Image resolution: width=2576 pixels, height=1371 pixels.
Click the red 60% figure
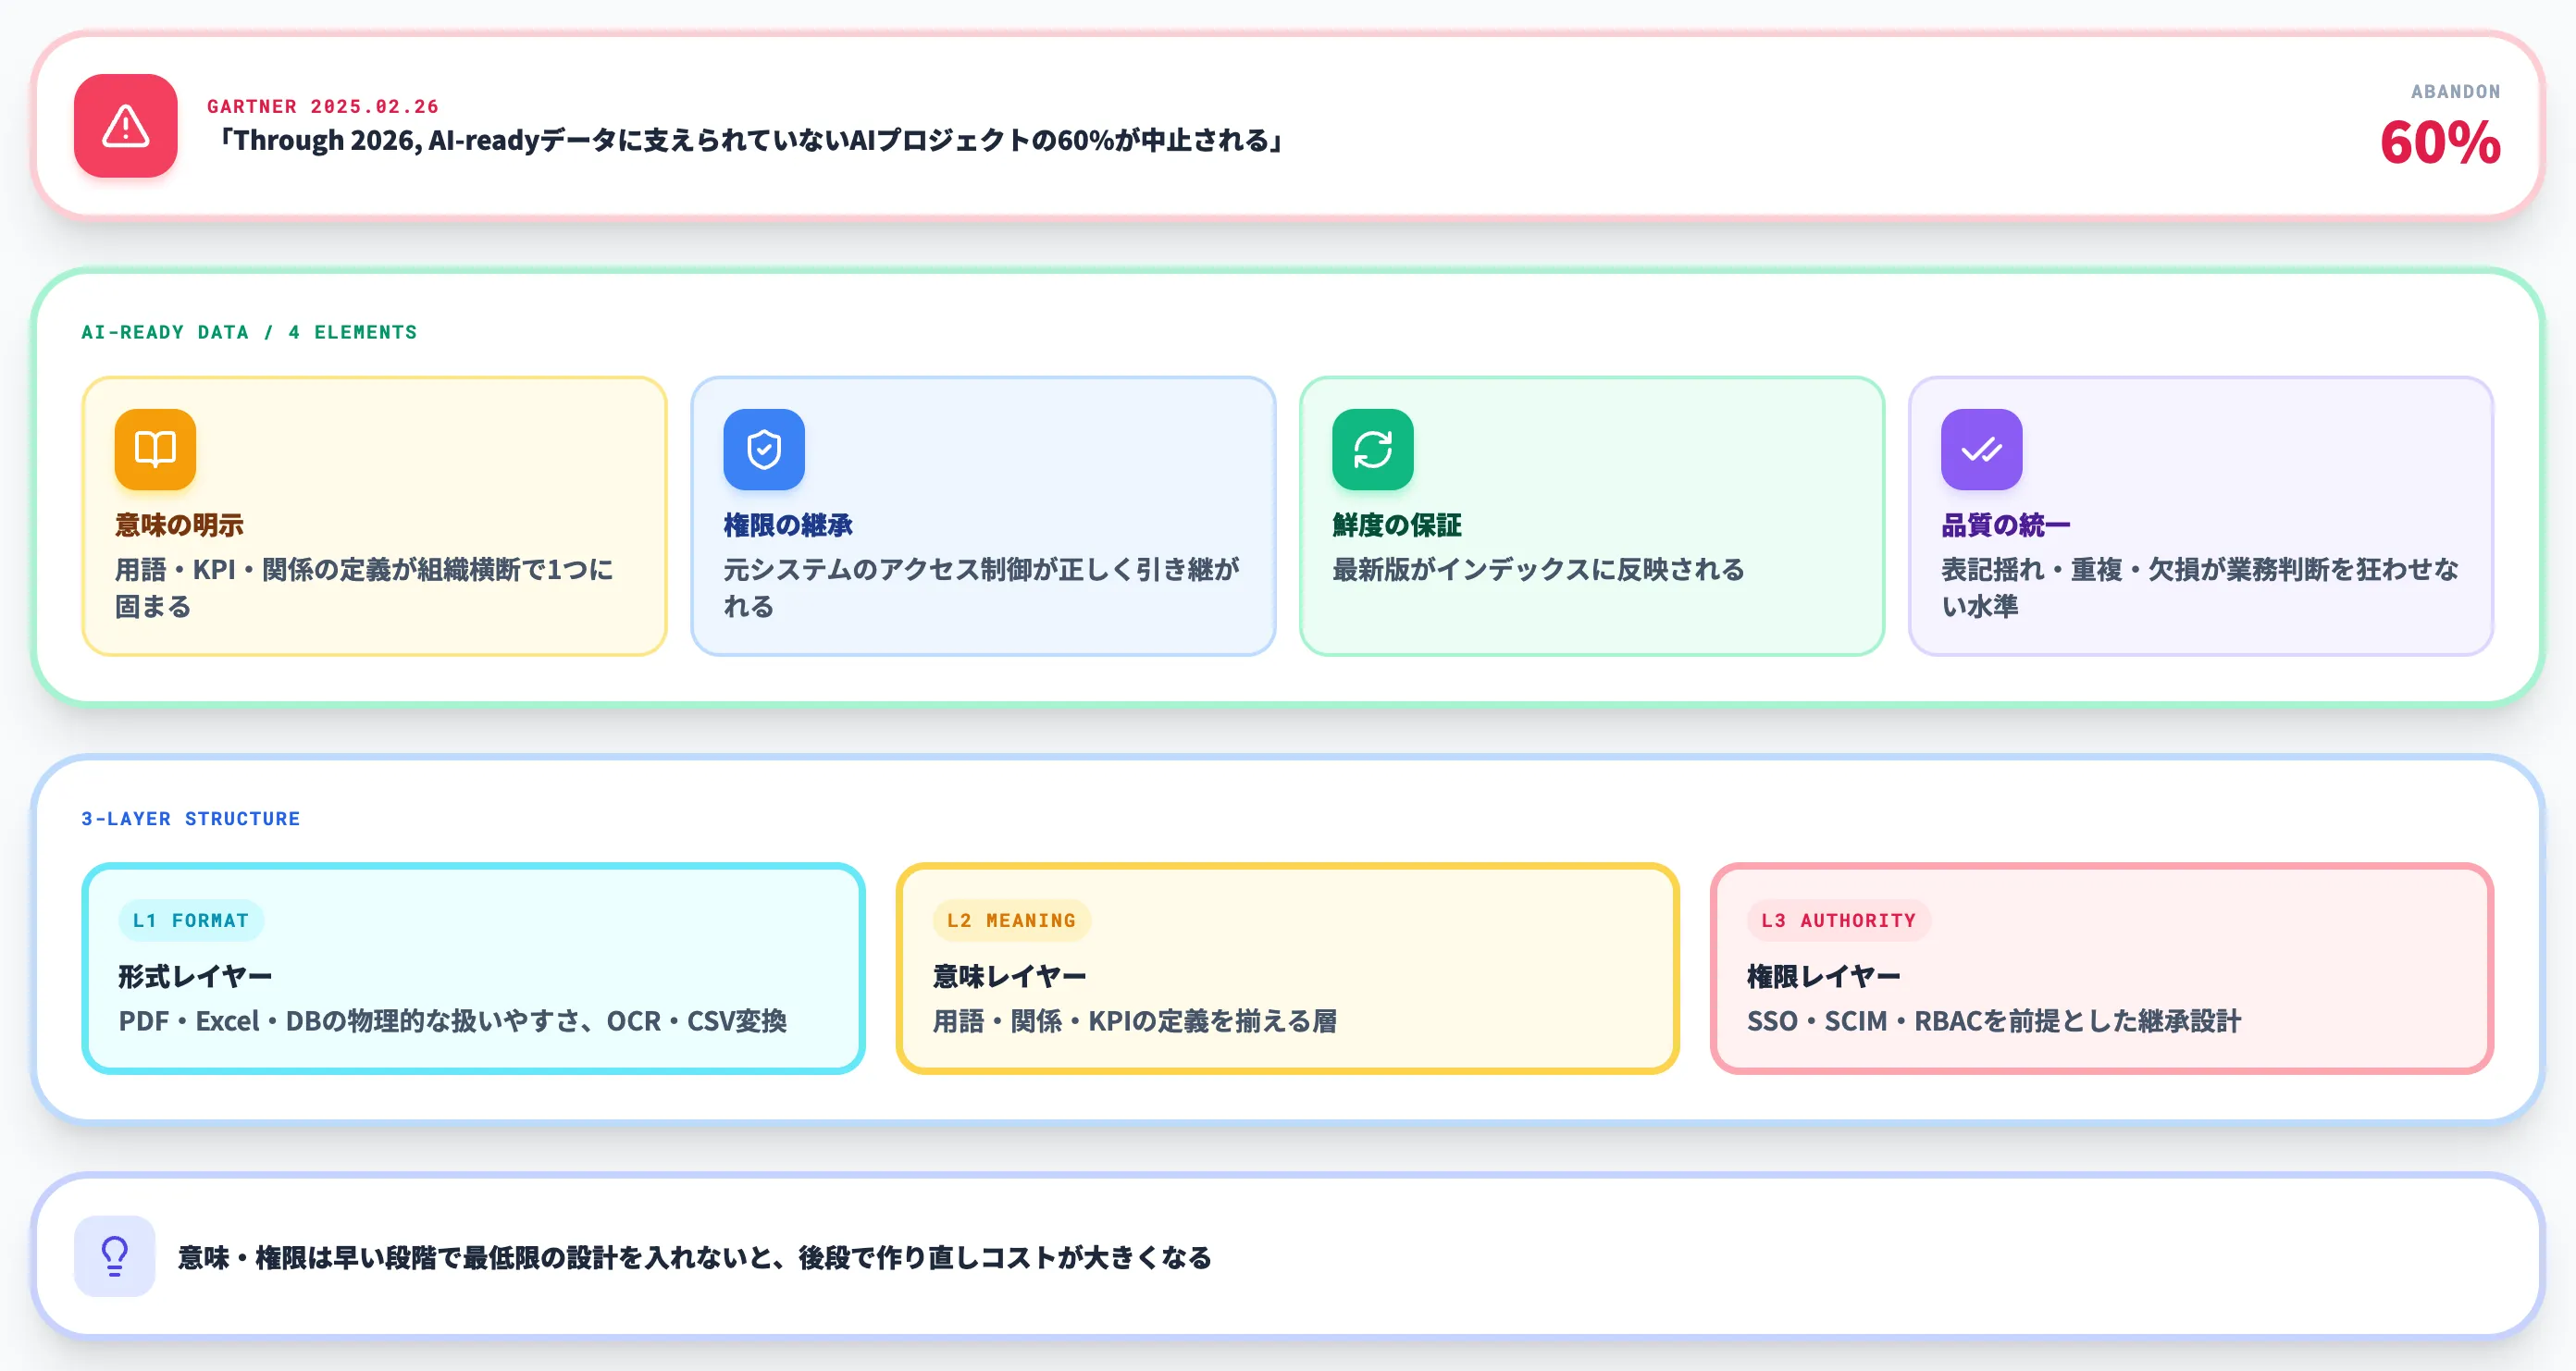(x=2440, y=142)
